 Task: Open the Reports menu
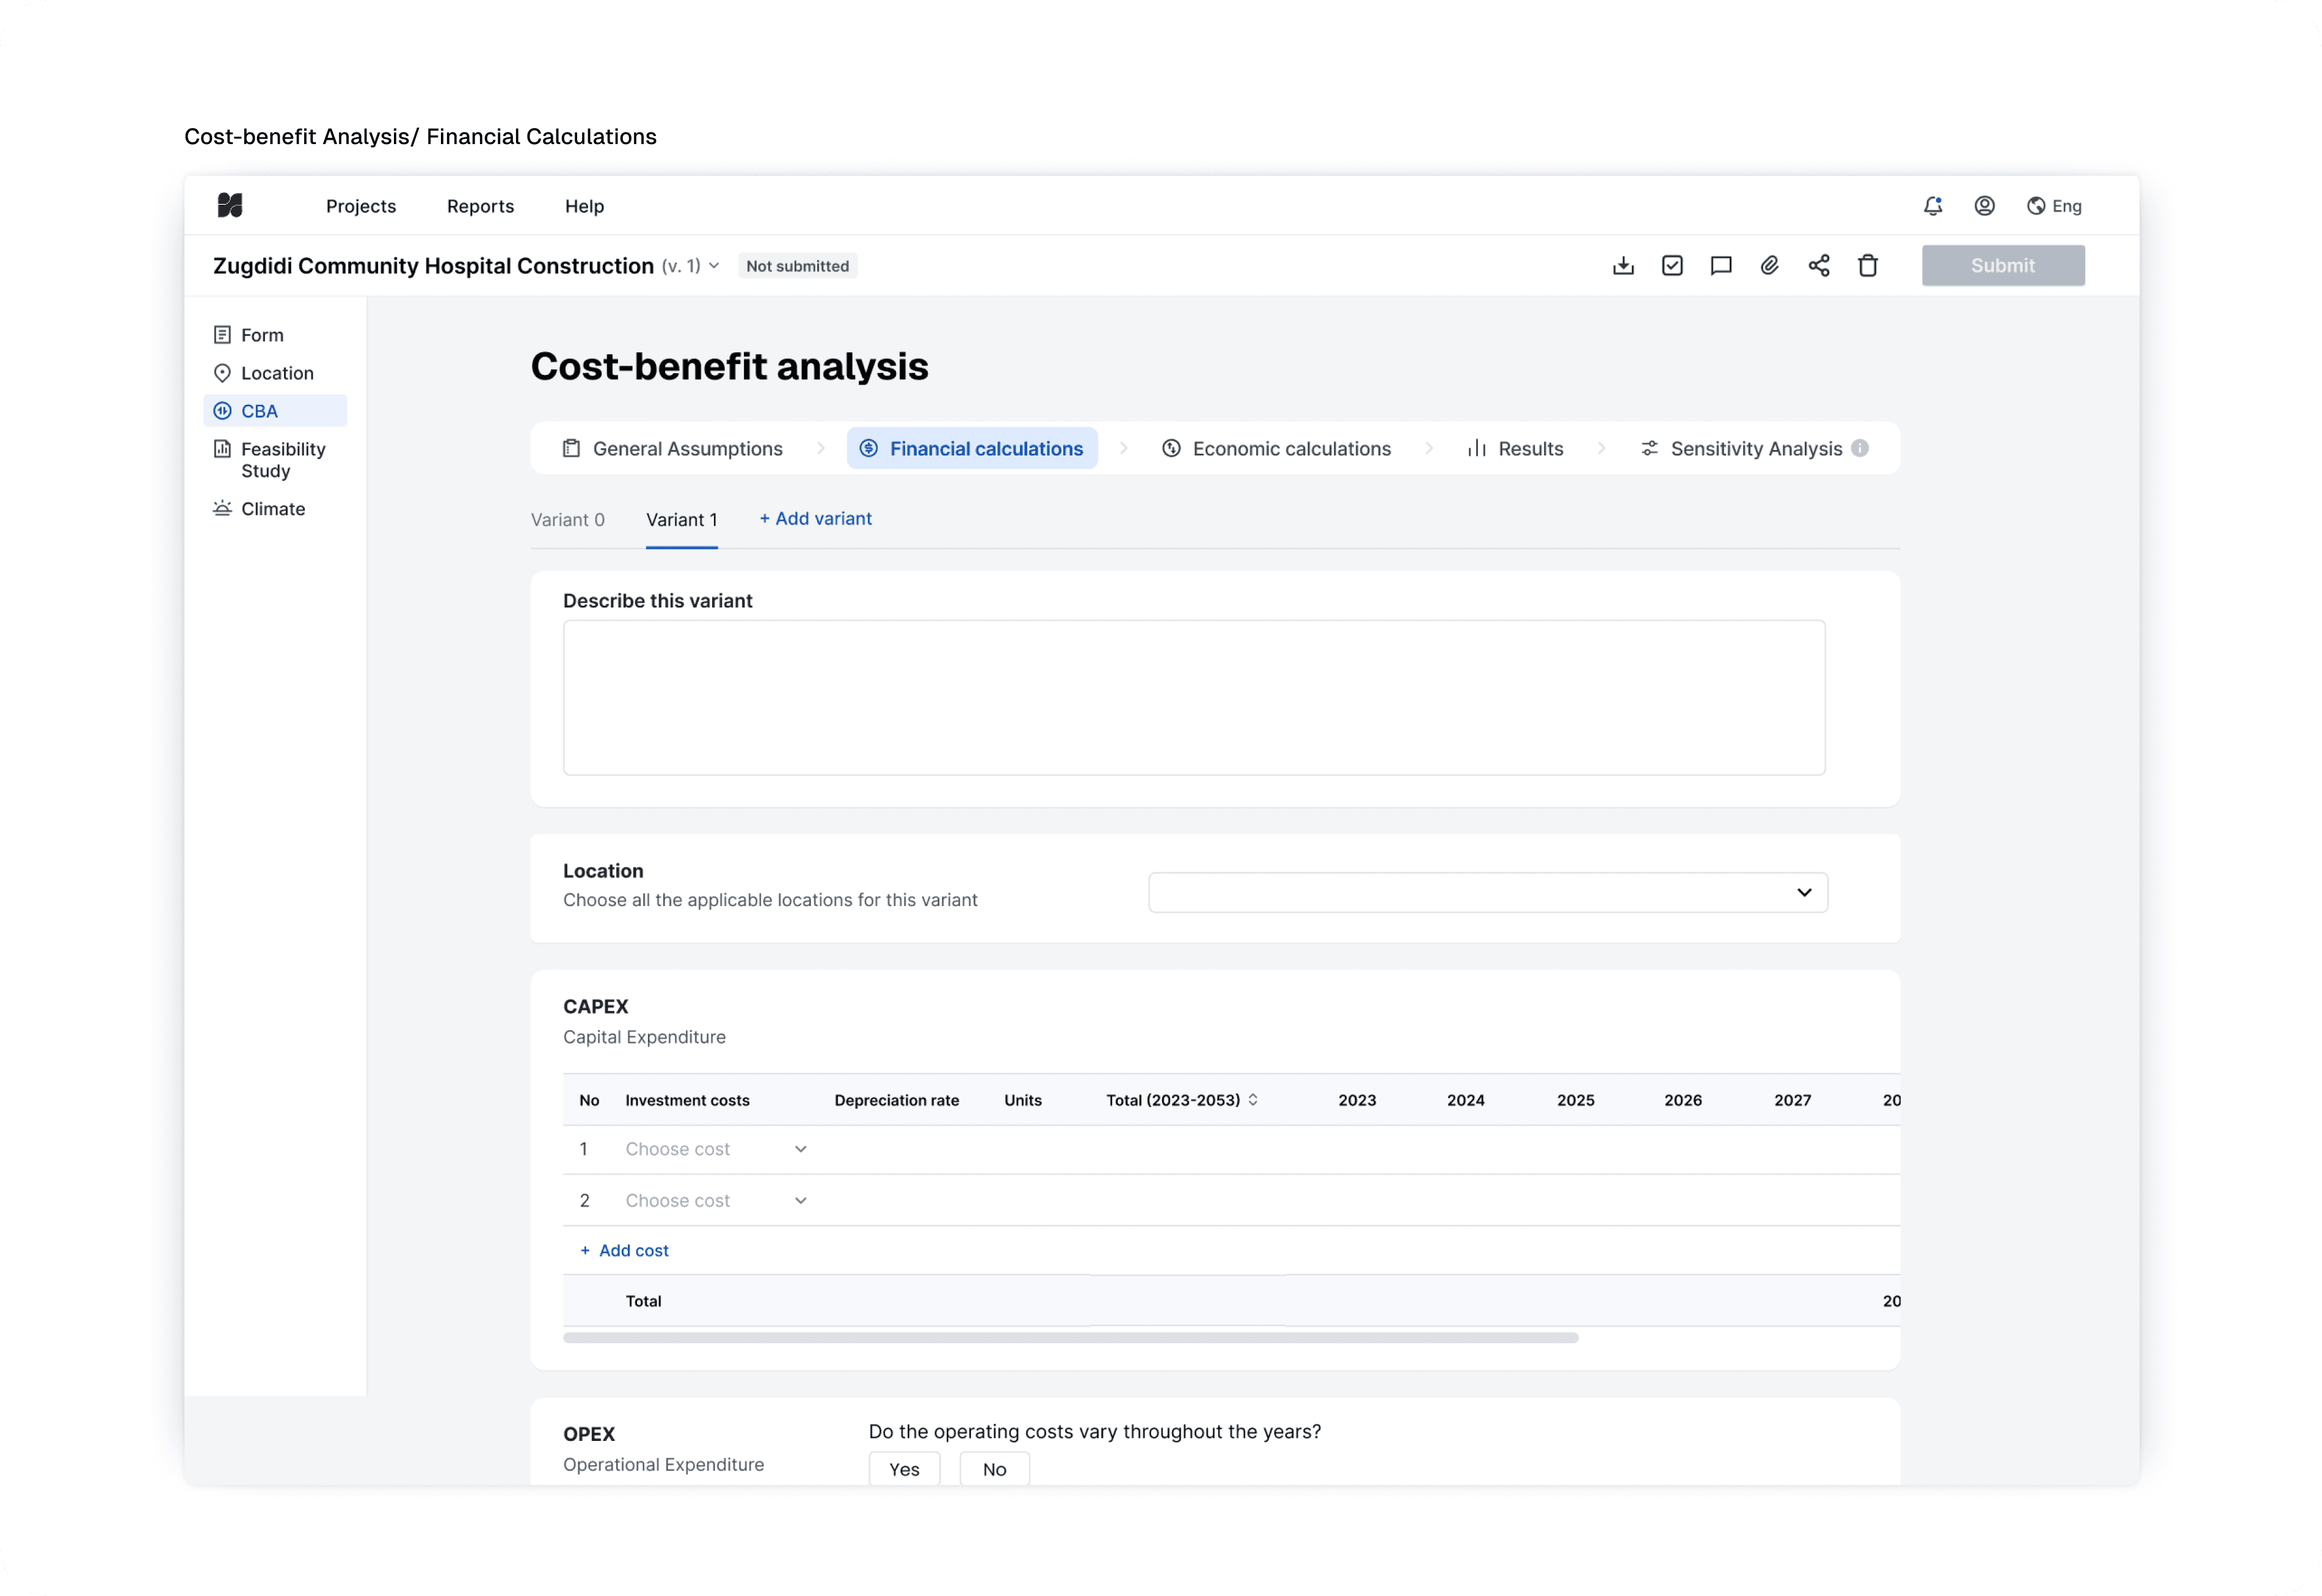tap(480, 206)
